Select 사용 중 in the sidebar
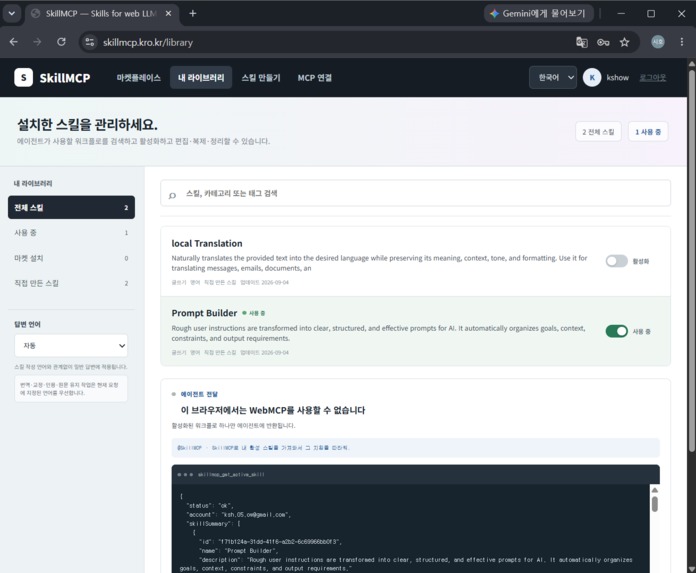The height and width of the screenshot is (573, 696). point(71,233)
